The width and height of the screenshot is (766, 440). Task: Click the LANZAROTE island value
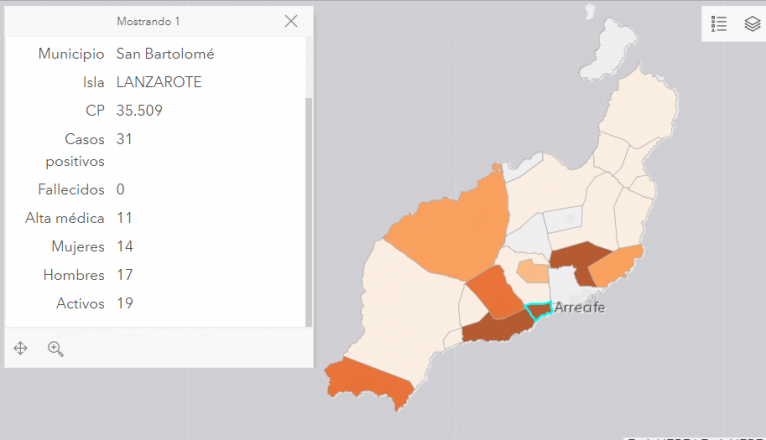158,82
